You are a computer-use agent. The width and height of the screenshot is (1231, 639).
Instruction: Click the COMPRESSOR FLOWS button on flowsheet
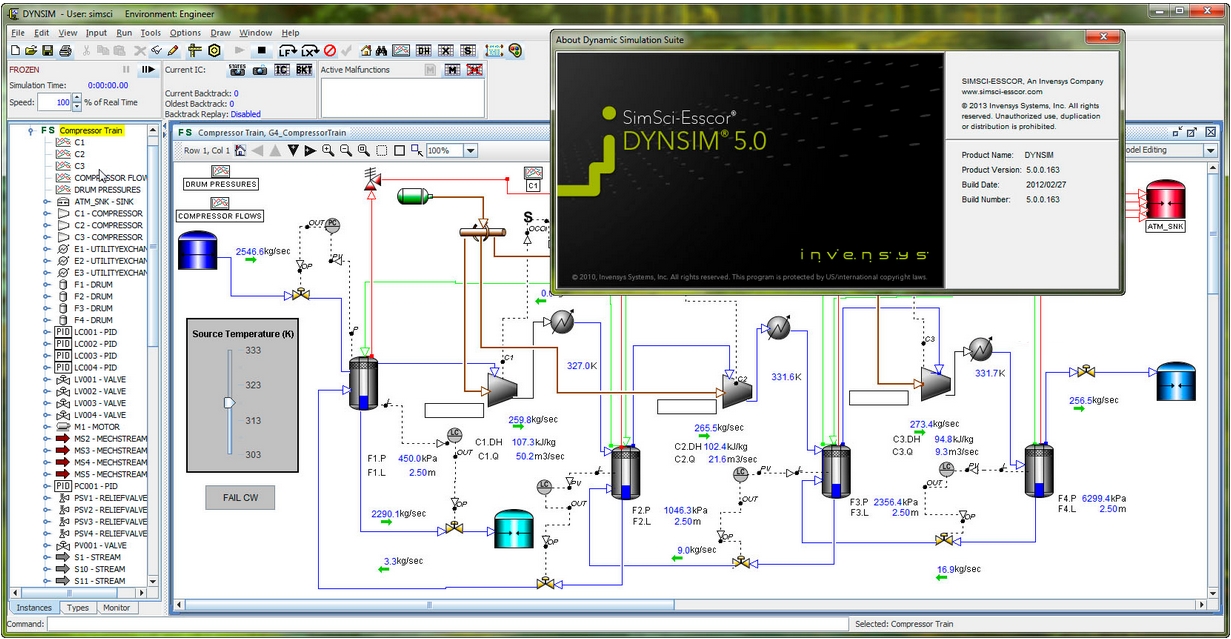coord(220,216)
